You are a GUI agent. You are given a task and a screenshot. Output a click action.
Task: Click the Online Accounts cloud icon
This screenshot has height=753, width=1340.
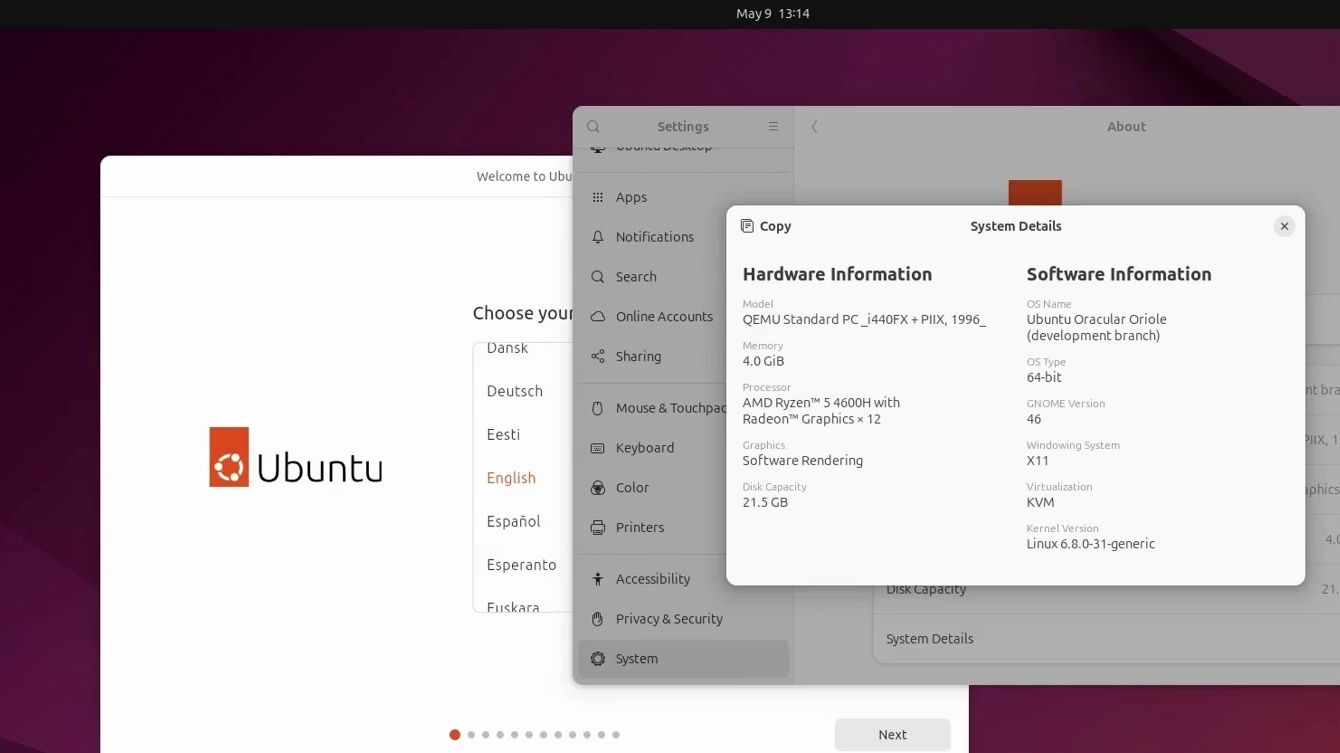[598, 317]
